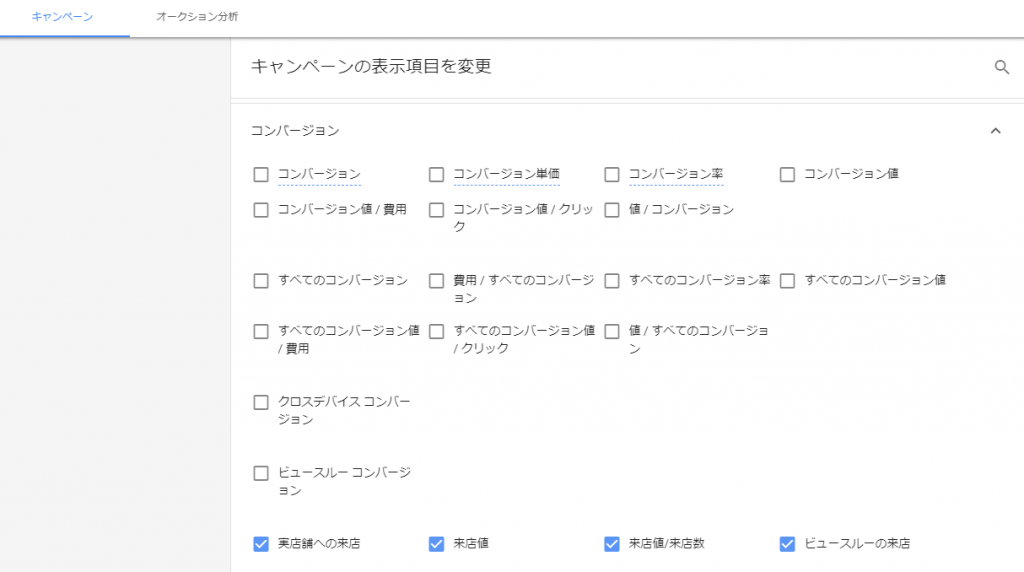Check the 値 / コンバージョン checkbox
Image resolution: width=1024 pixels, height=572 pixels.
pos(612,210)
